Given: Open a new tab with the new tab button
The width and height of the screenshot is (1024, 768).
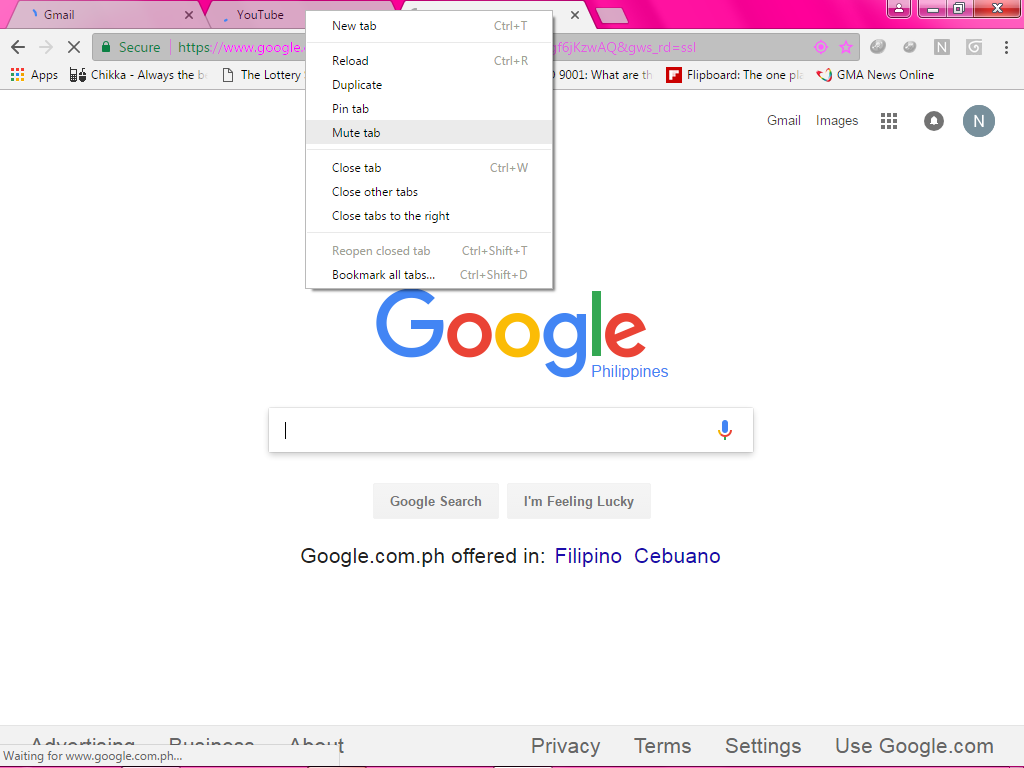Looking at the screenshot, I should [x=612, y=15].
